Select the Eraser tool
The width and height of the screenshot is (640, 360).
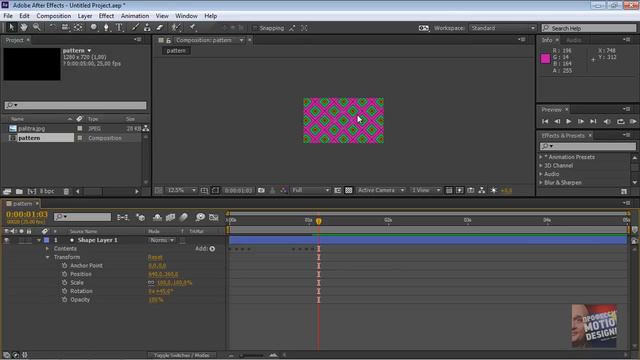[x=160, y=27]
